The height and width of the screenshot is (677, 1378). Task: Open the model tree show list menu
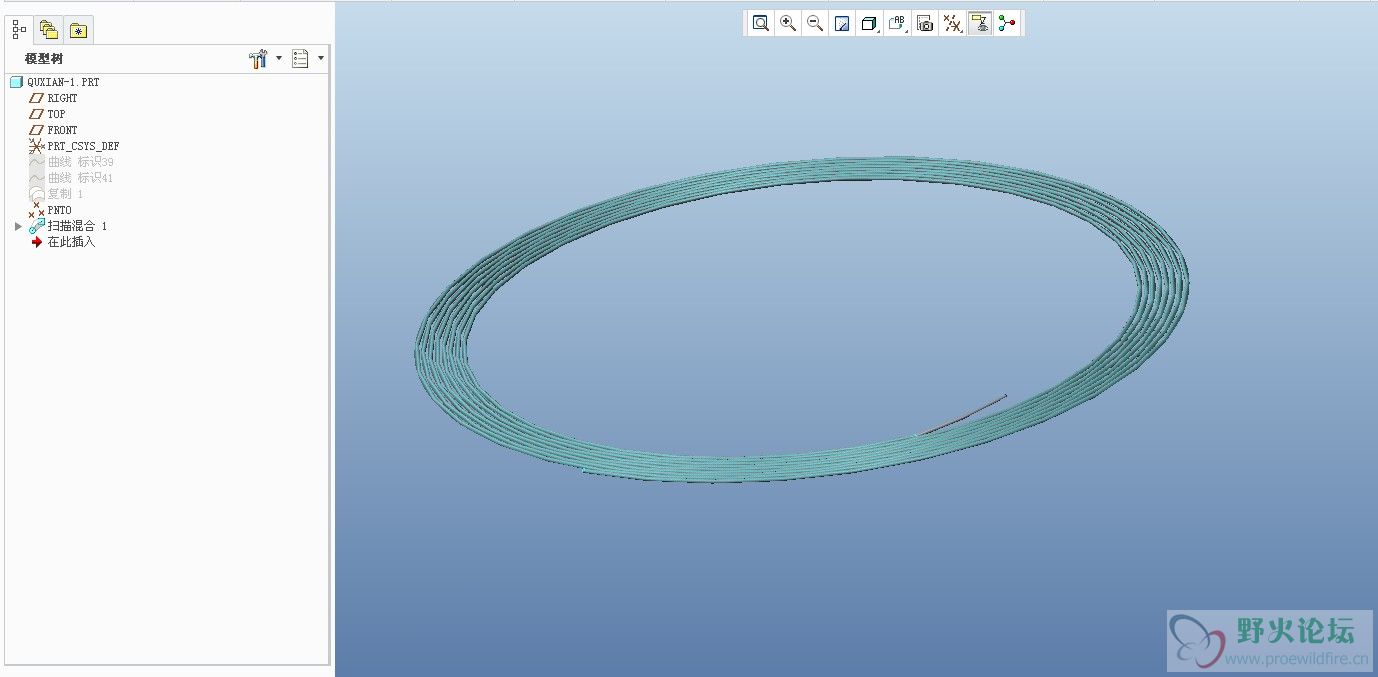307,59
